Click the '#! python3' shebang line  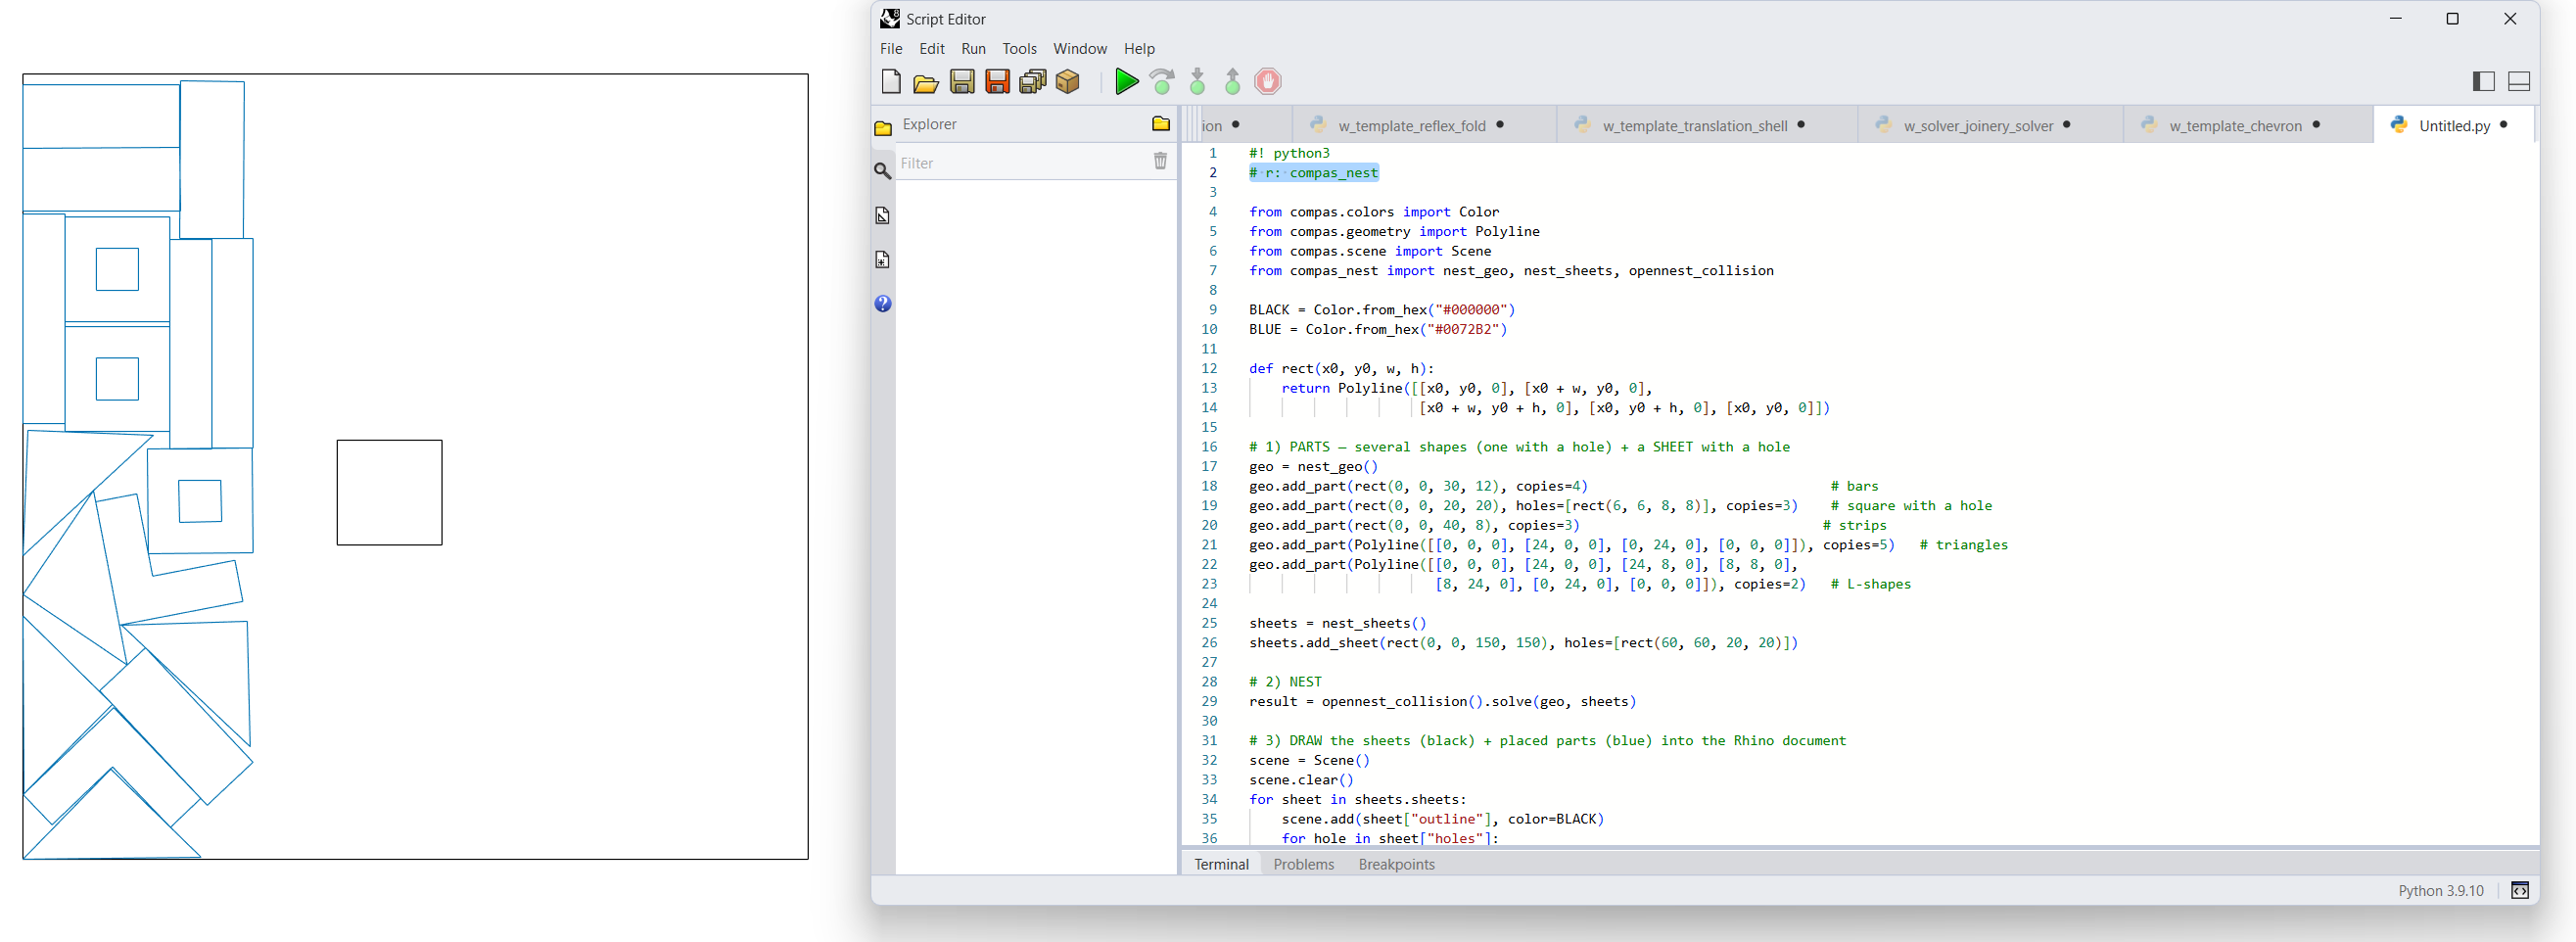point(1289,153)
